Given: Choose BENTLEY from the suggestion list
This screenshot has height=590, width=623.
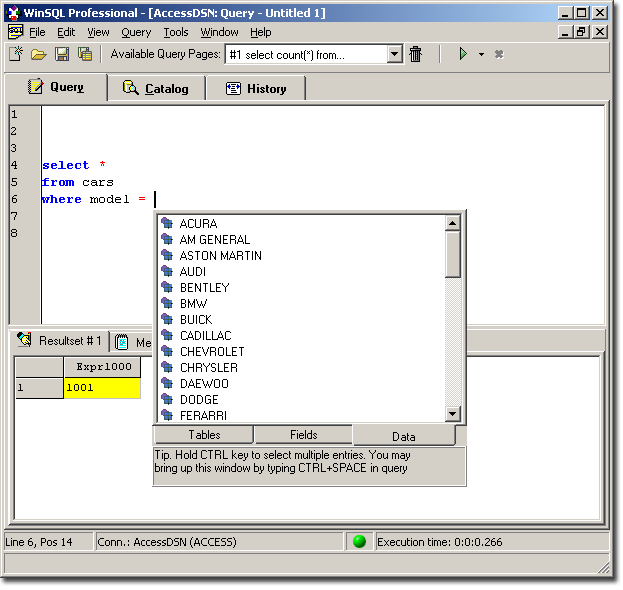Looking at the screenshot, I should [x=302, y=288].
